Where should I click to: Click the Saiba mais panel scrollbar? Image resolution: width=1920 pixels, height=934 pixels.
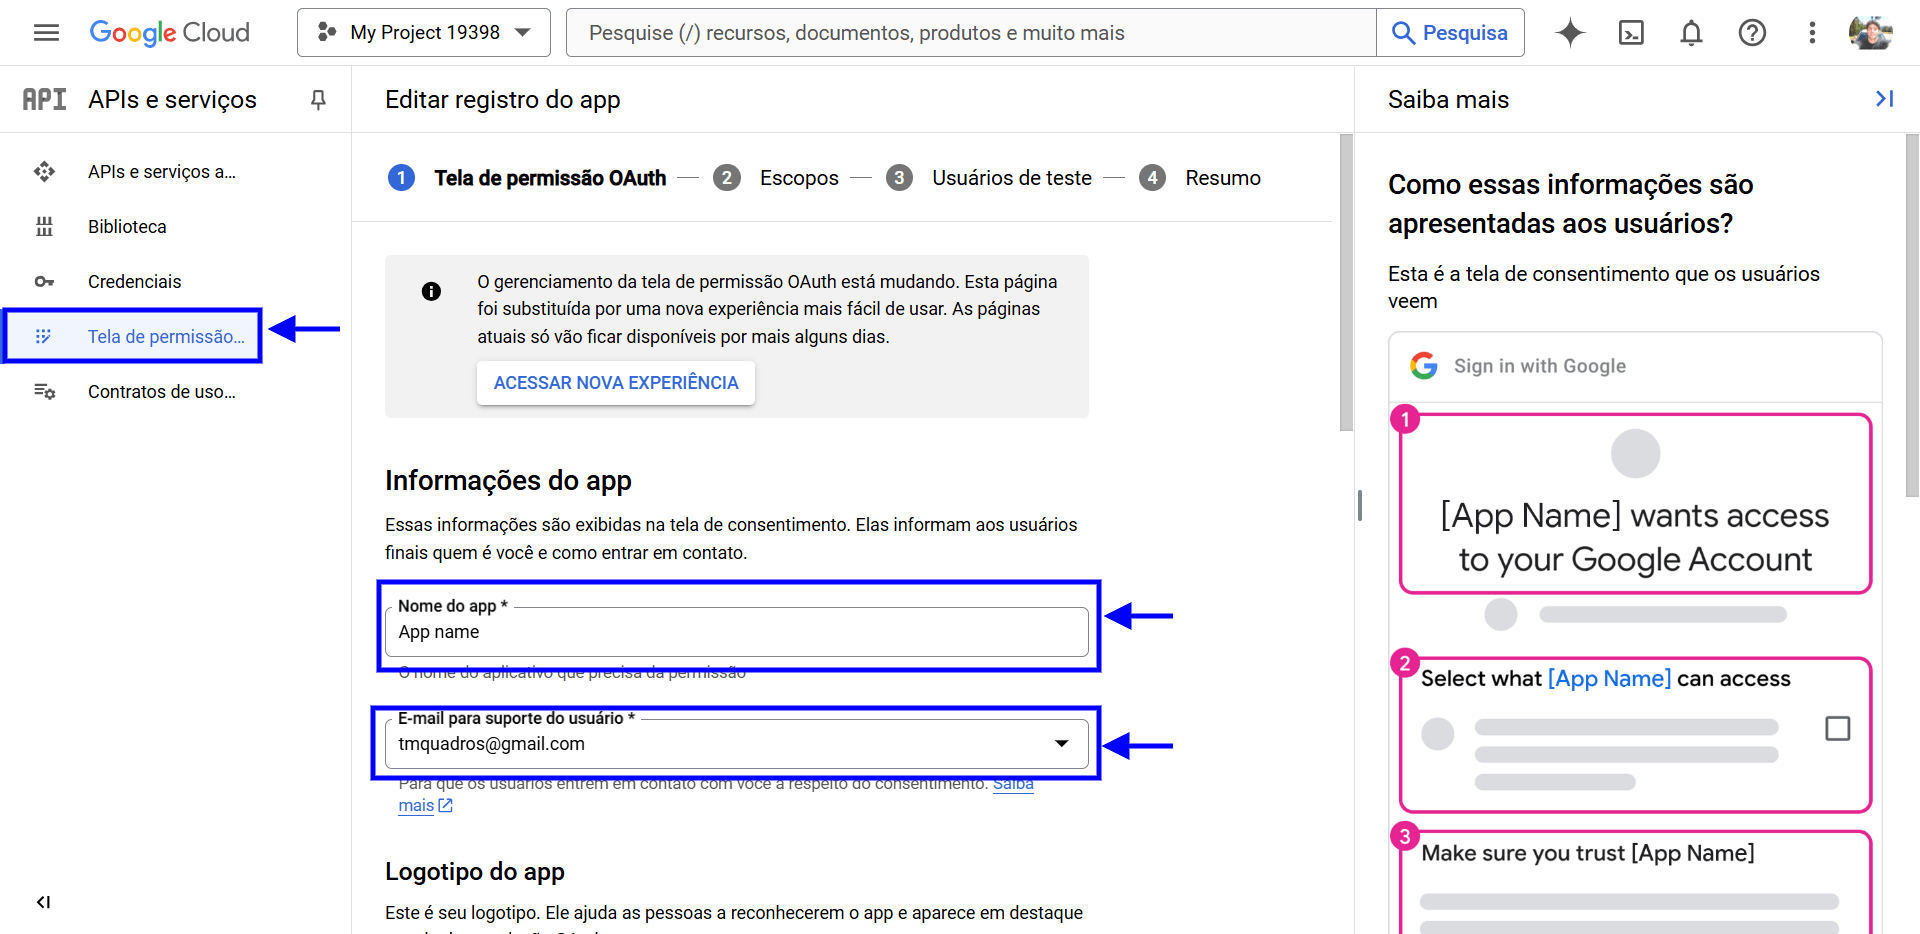[1912, 315]
